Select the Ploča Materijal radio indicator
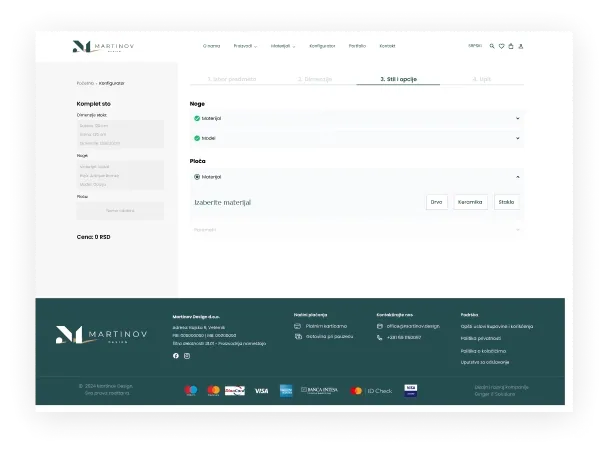Image resolution: width=609 pixels, height=452 pixels. (197, 177)
